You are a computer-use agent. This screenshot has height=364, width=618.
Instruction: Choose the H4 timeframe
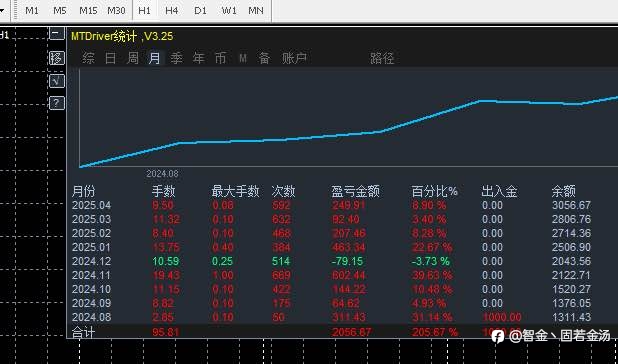172,11
